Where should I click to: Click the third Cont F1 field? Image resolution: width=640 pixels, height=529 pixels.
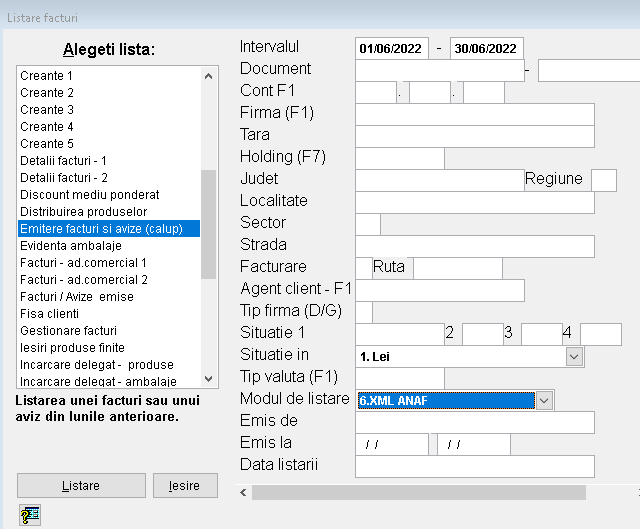click(484, 93)
